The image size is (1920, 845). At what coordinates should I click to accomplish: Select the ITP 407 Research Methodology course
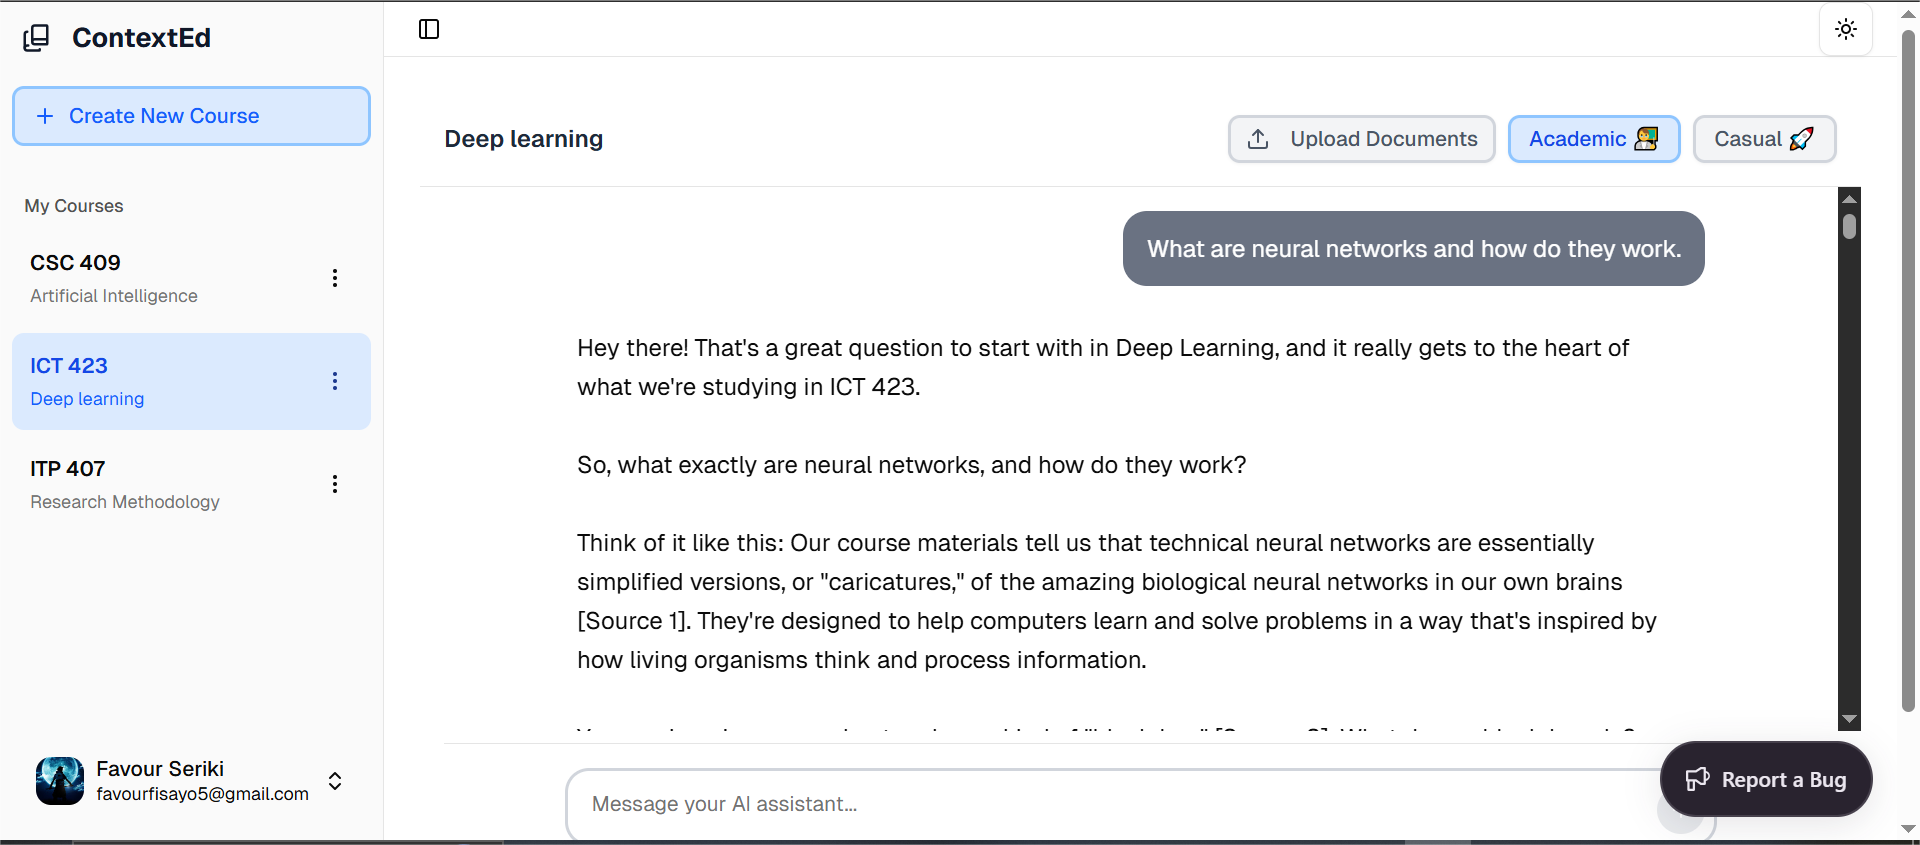click(x=150, y=483)
